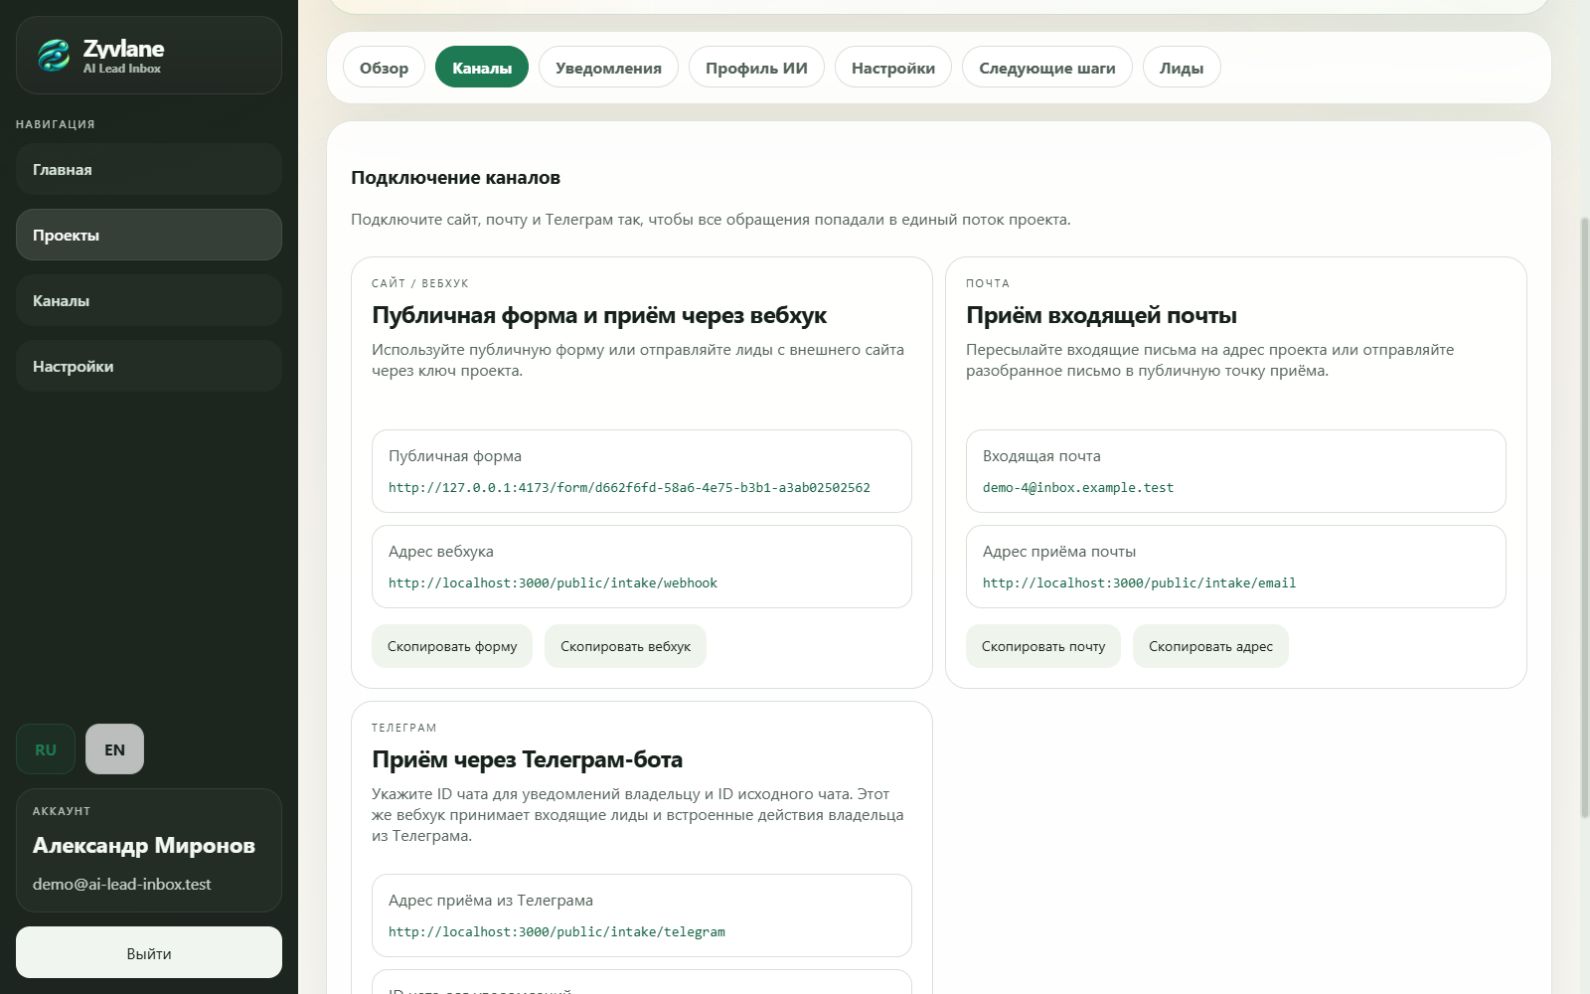Open the Профиль ИИ tab
The height and width of the screenshot is (994, 1590).
[756, 68]
